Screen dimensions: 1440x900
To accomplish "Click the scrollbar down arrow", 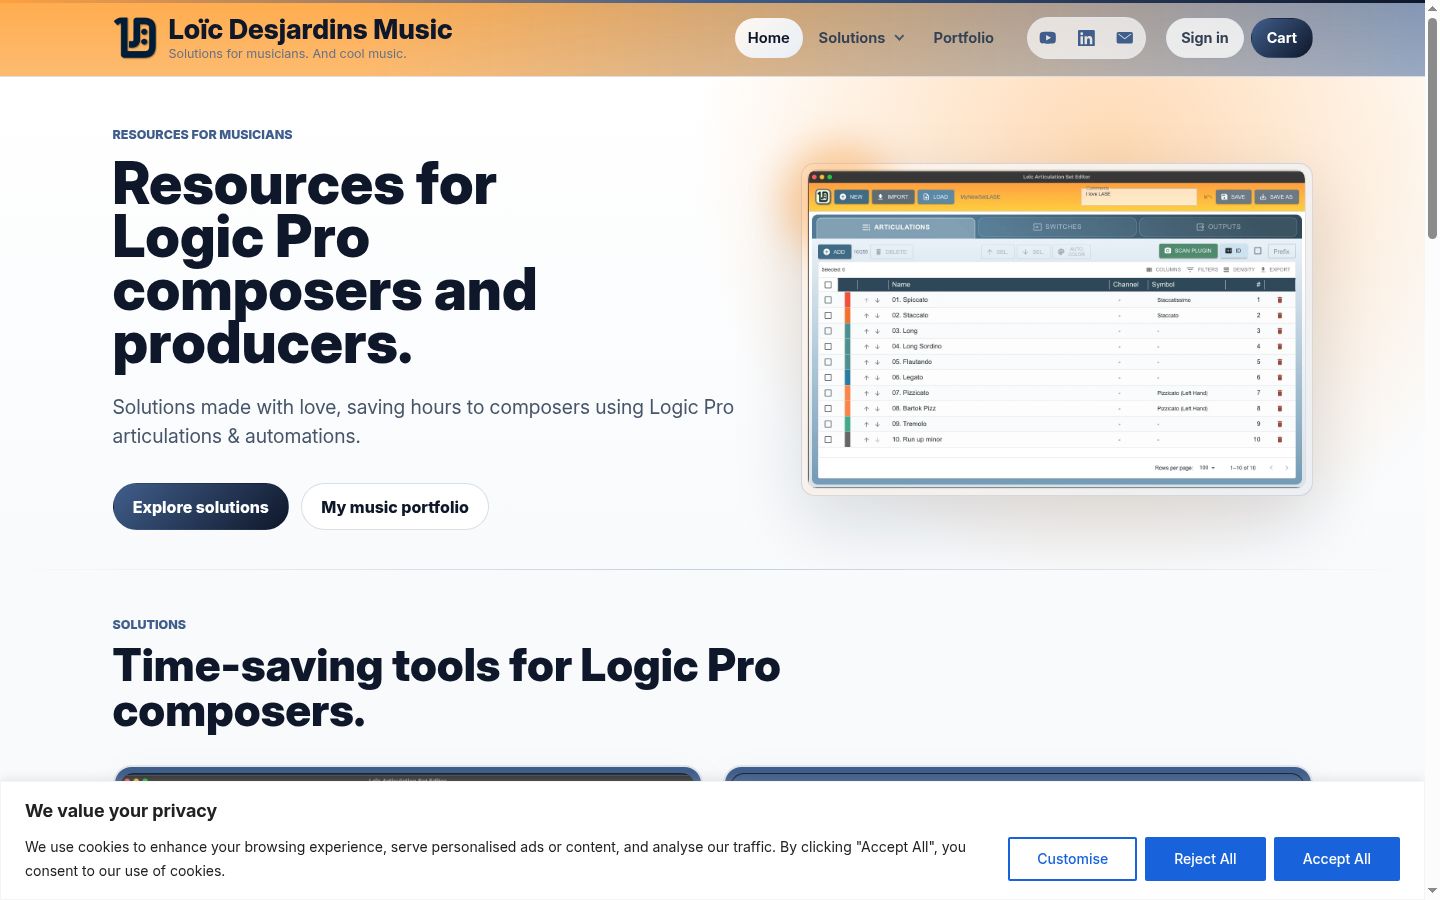I will [1432, 891].
